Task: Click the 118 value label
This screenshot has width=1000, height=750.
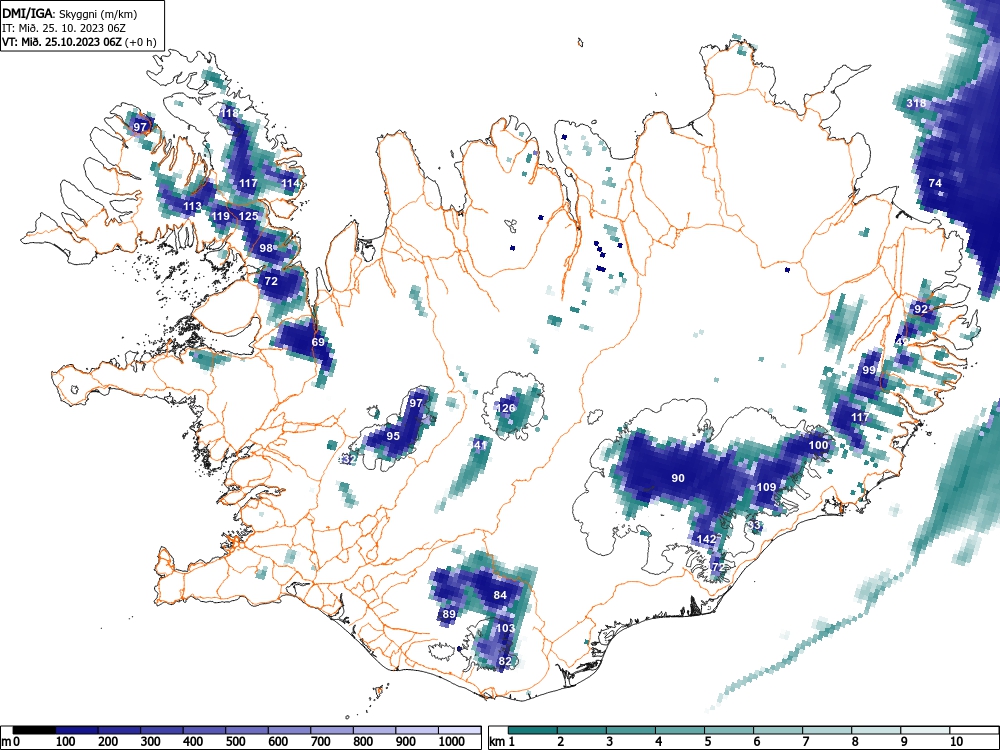Action: click(x=229, y=113)
